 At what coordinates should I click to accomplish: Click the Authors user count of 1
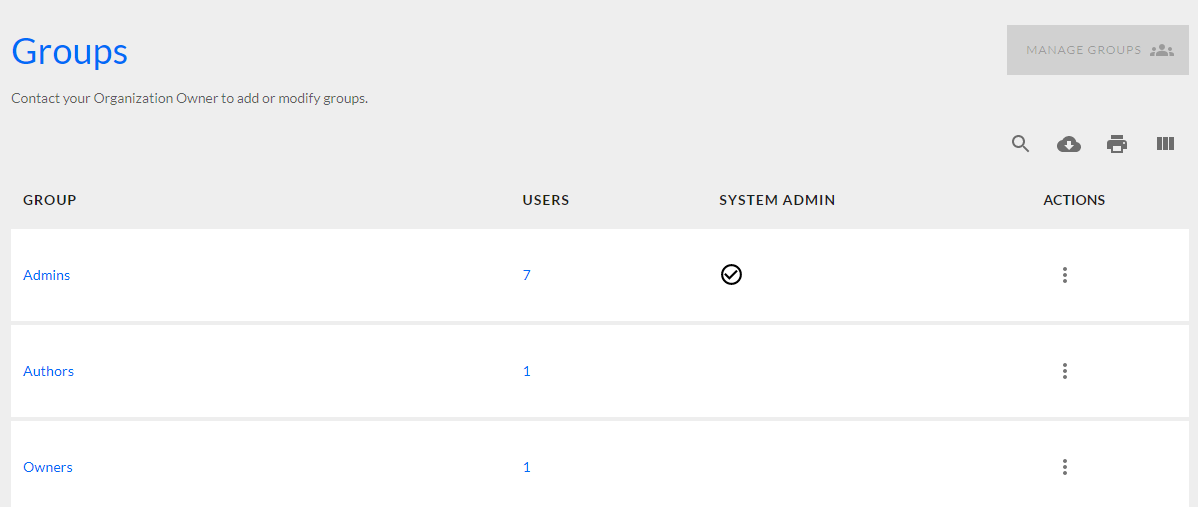click(x=526, y=371)
